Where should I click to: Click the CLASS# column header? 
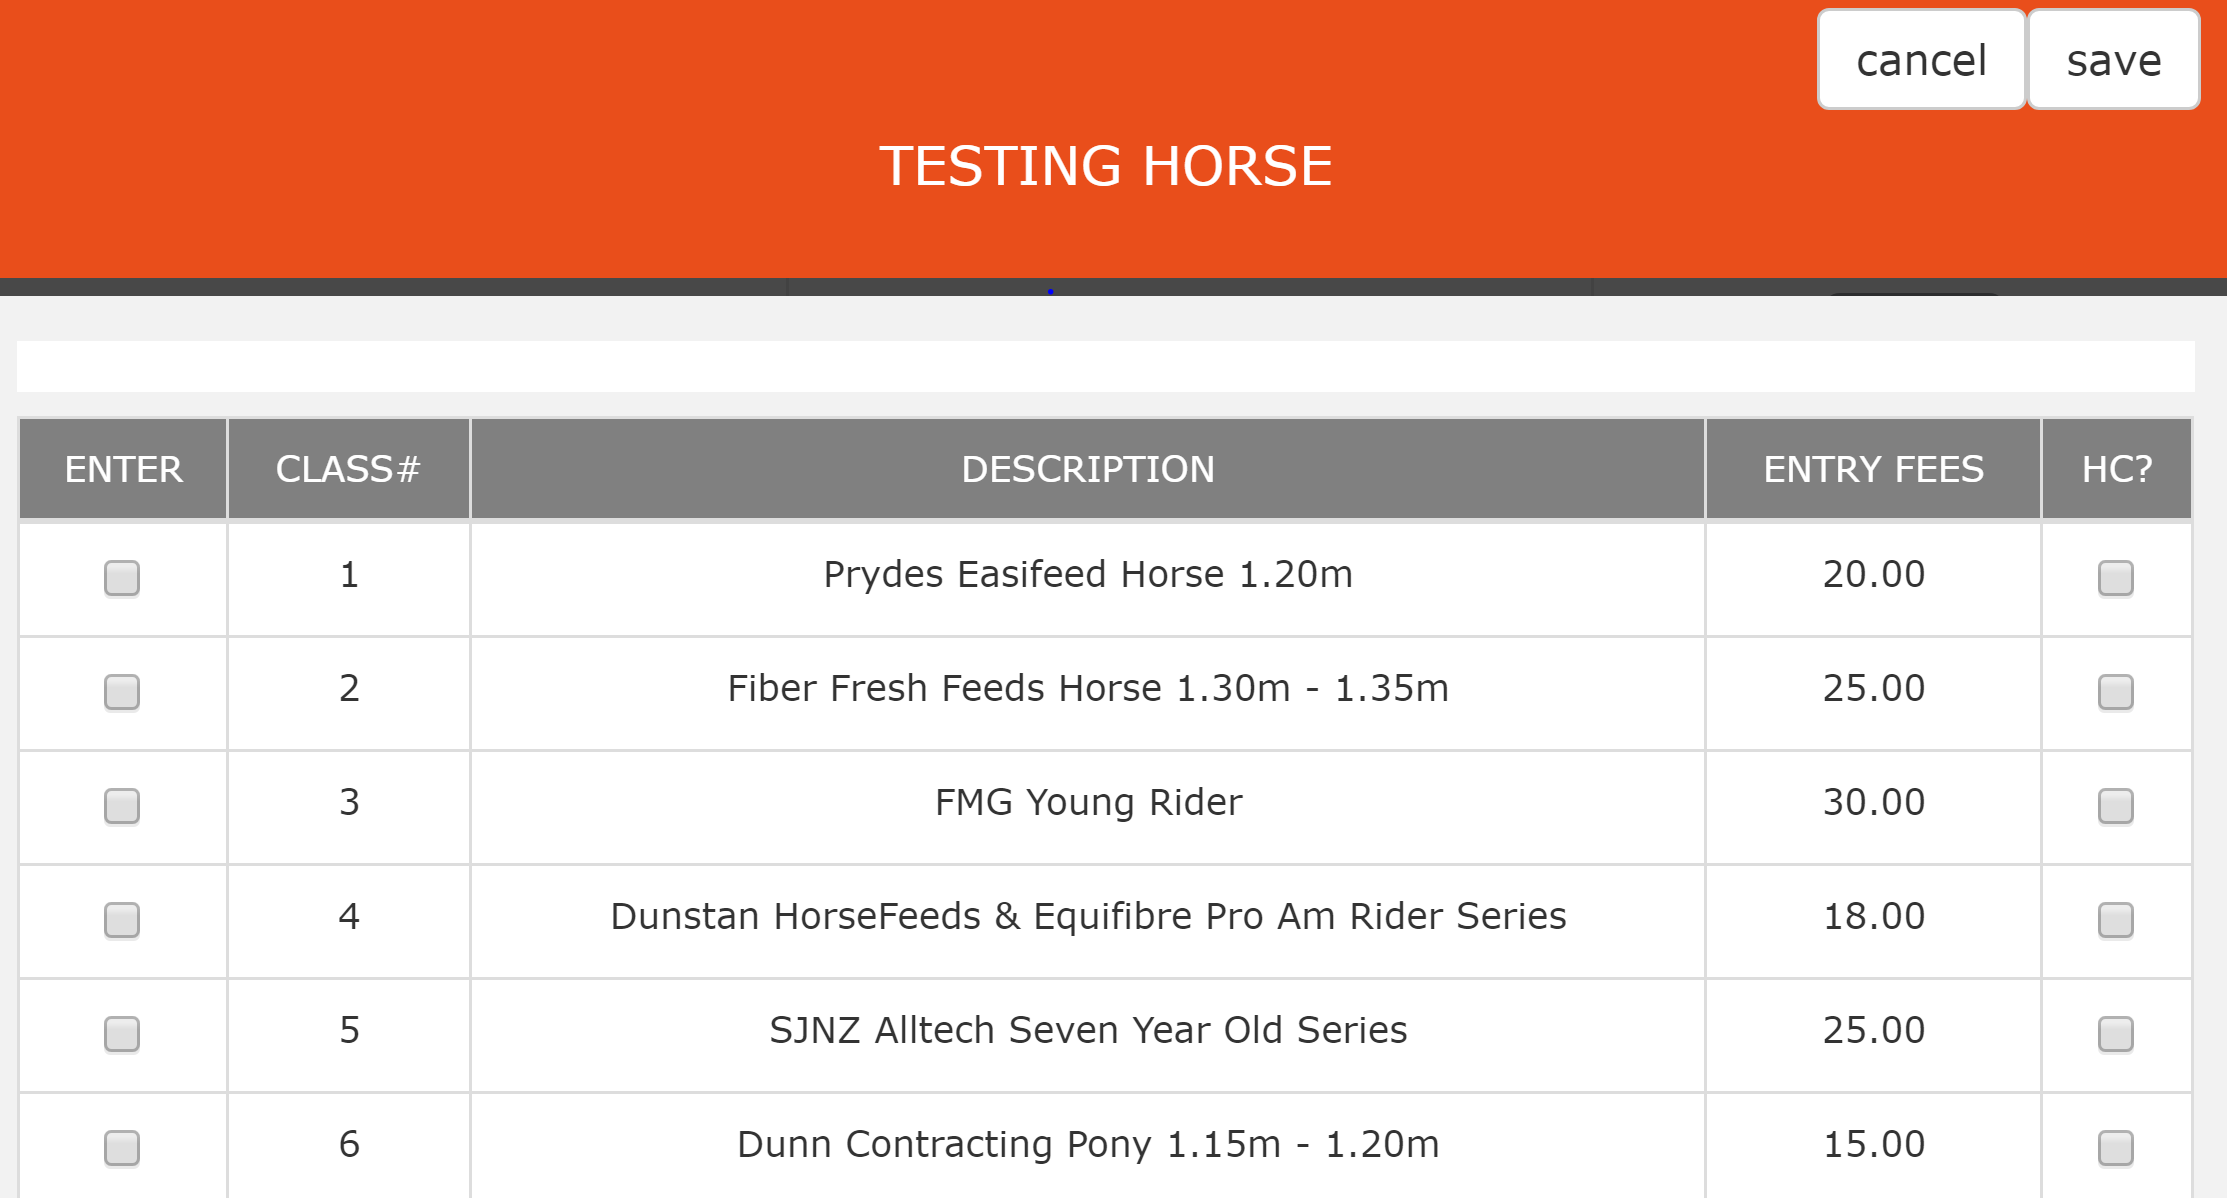point(348,469)
